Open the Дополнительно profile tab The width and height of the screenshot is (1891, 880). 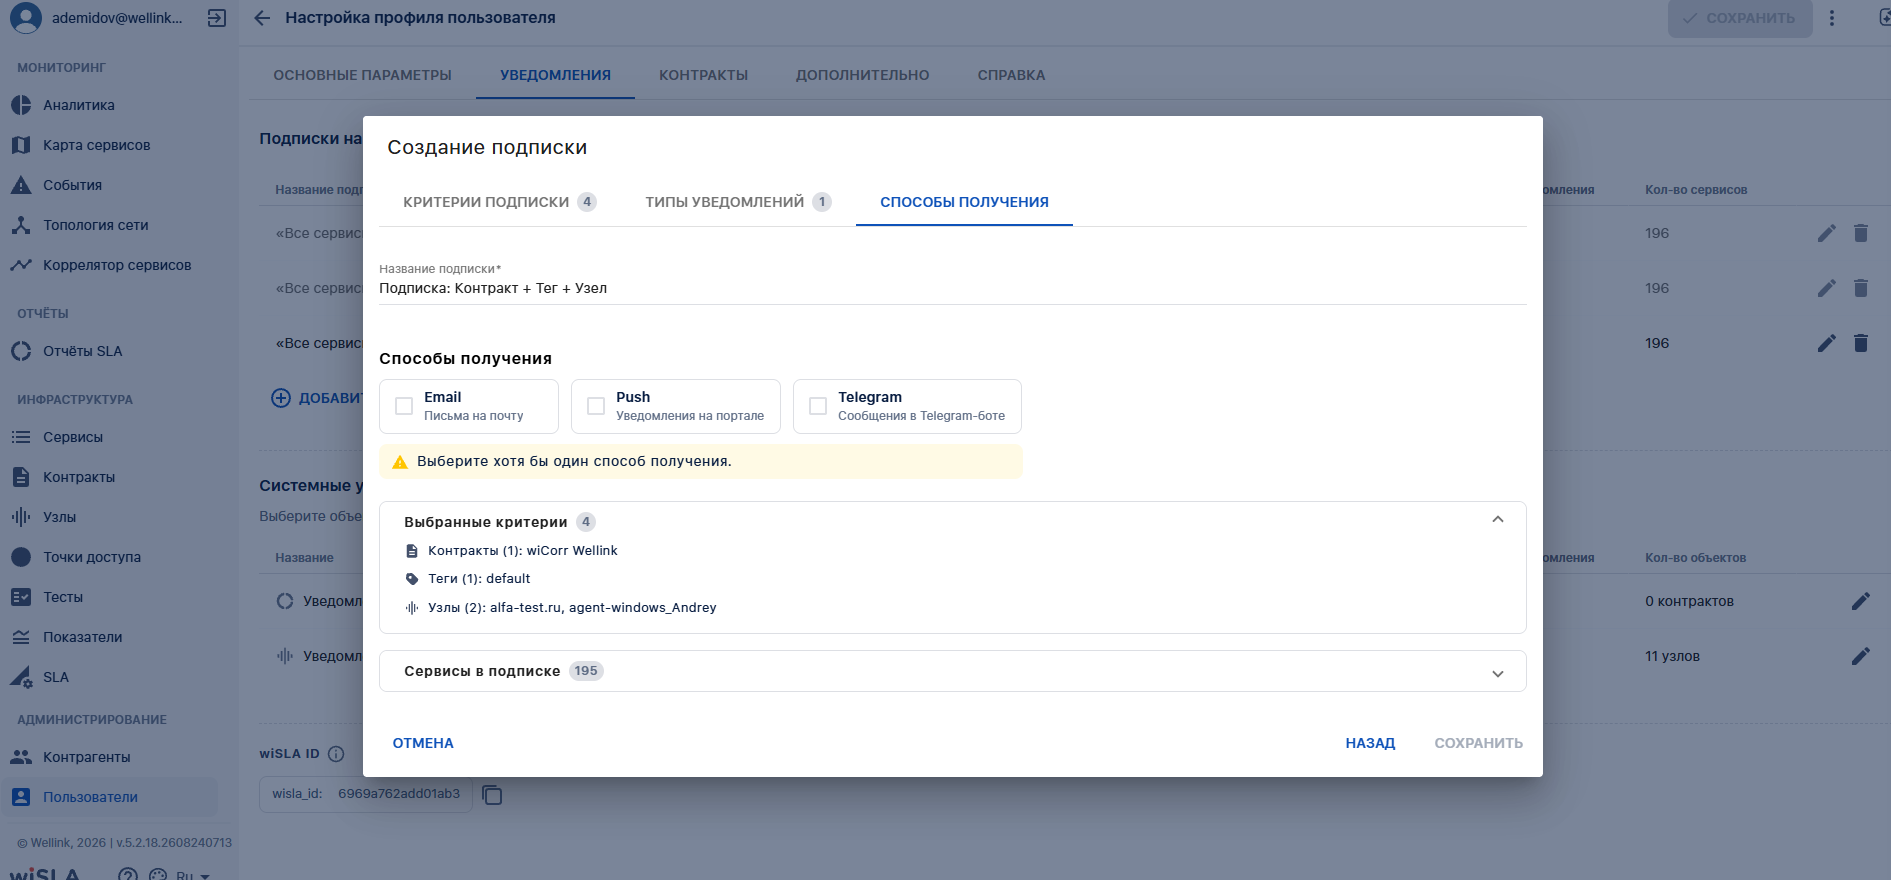click(862, 75)
